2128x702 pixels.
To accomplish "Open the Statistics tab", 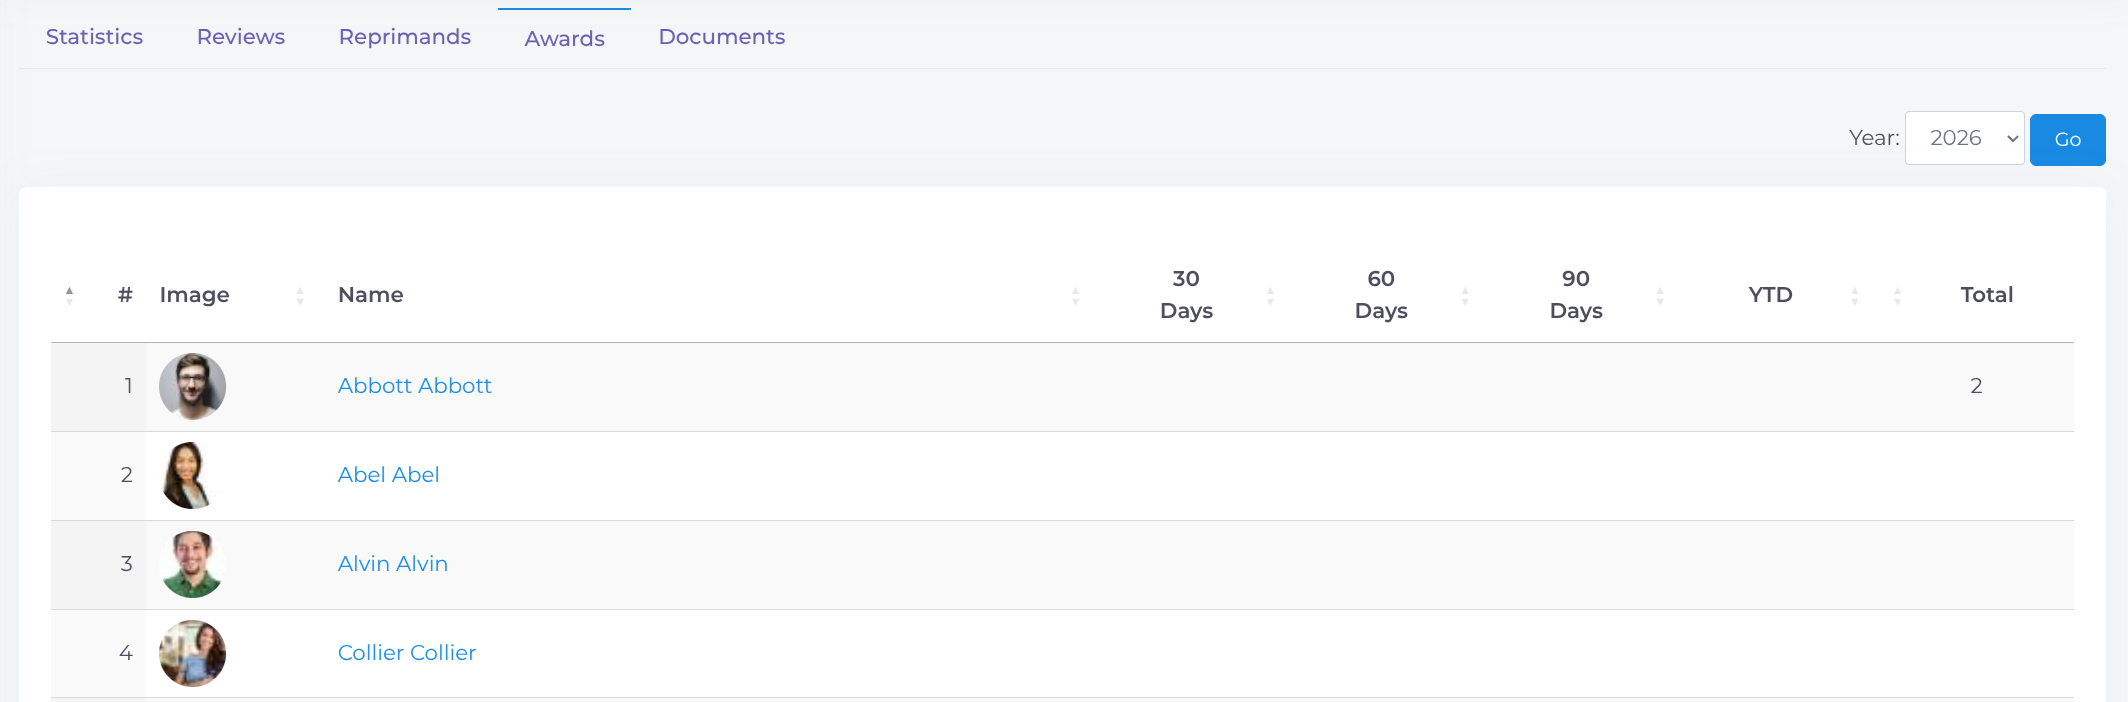I will [94, 37].
